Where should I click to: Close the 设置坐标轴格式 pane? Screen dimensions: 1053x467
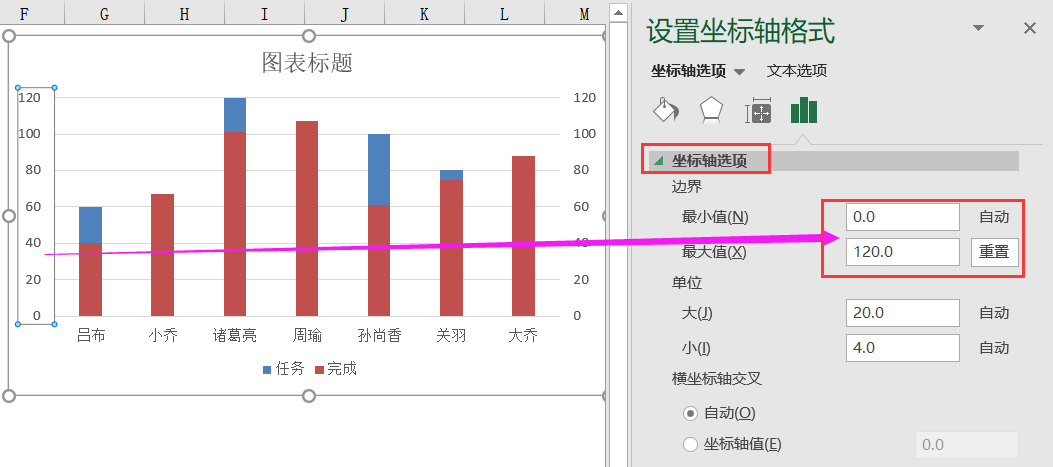[1029, 28]
